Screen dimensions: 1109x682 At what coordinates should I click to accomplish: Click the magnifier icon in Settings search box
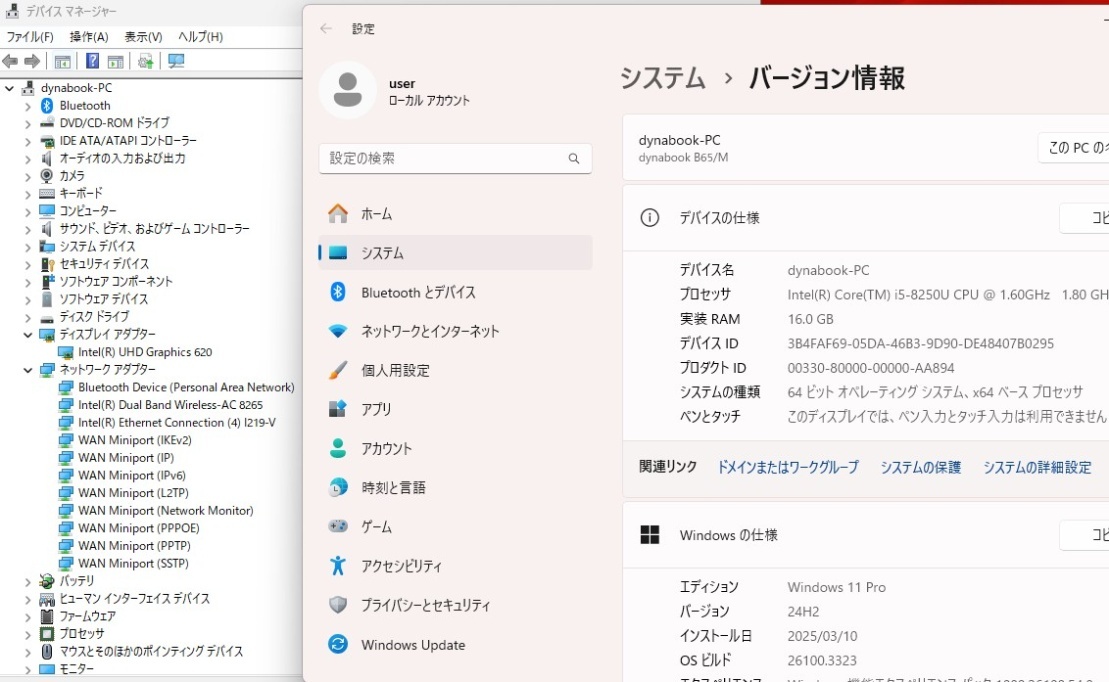point(574,158)
